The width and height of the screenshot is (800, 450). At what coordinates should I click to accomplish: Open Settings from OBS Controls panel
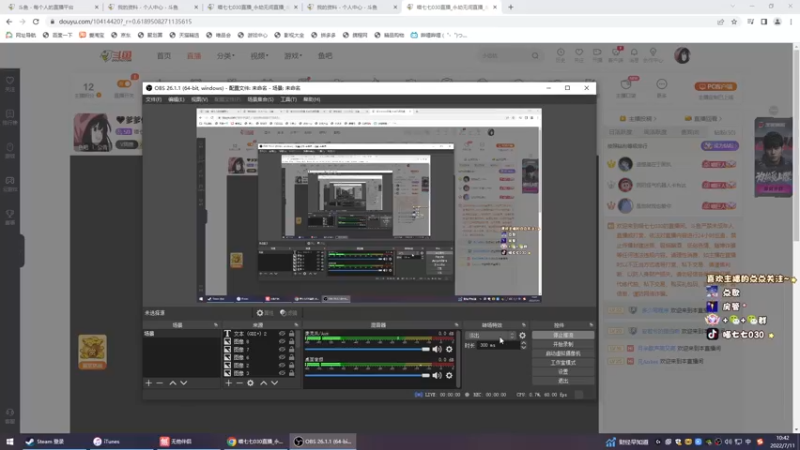point(563,372)
